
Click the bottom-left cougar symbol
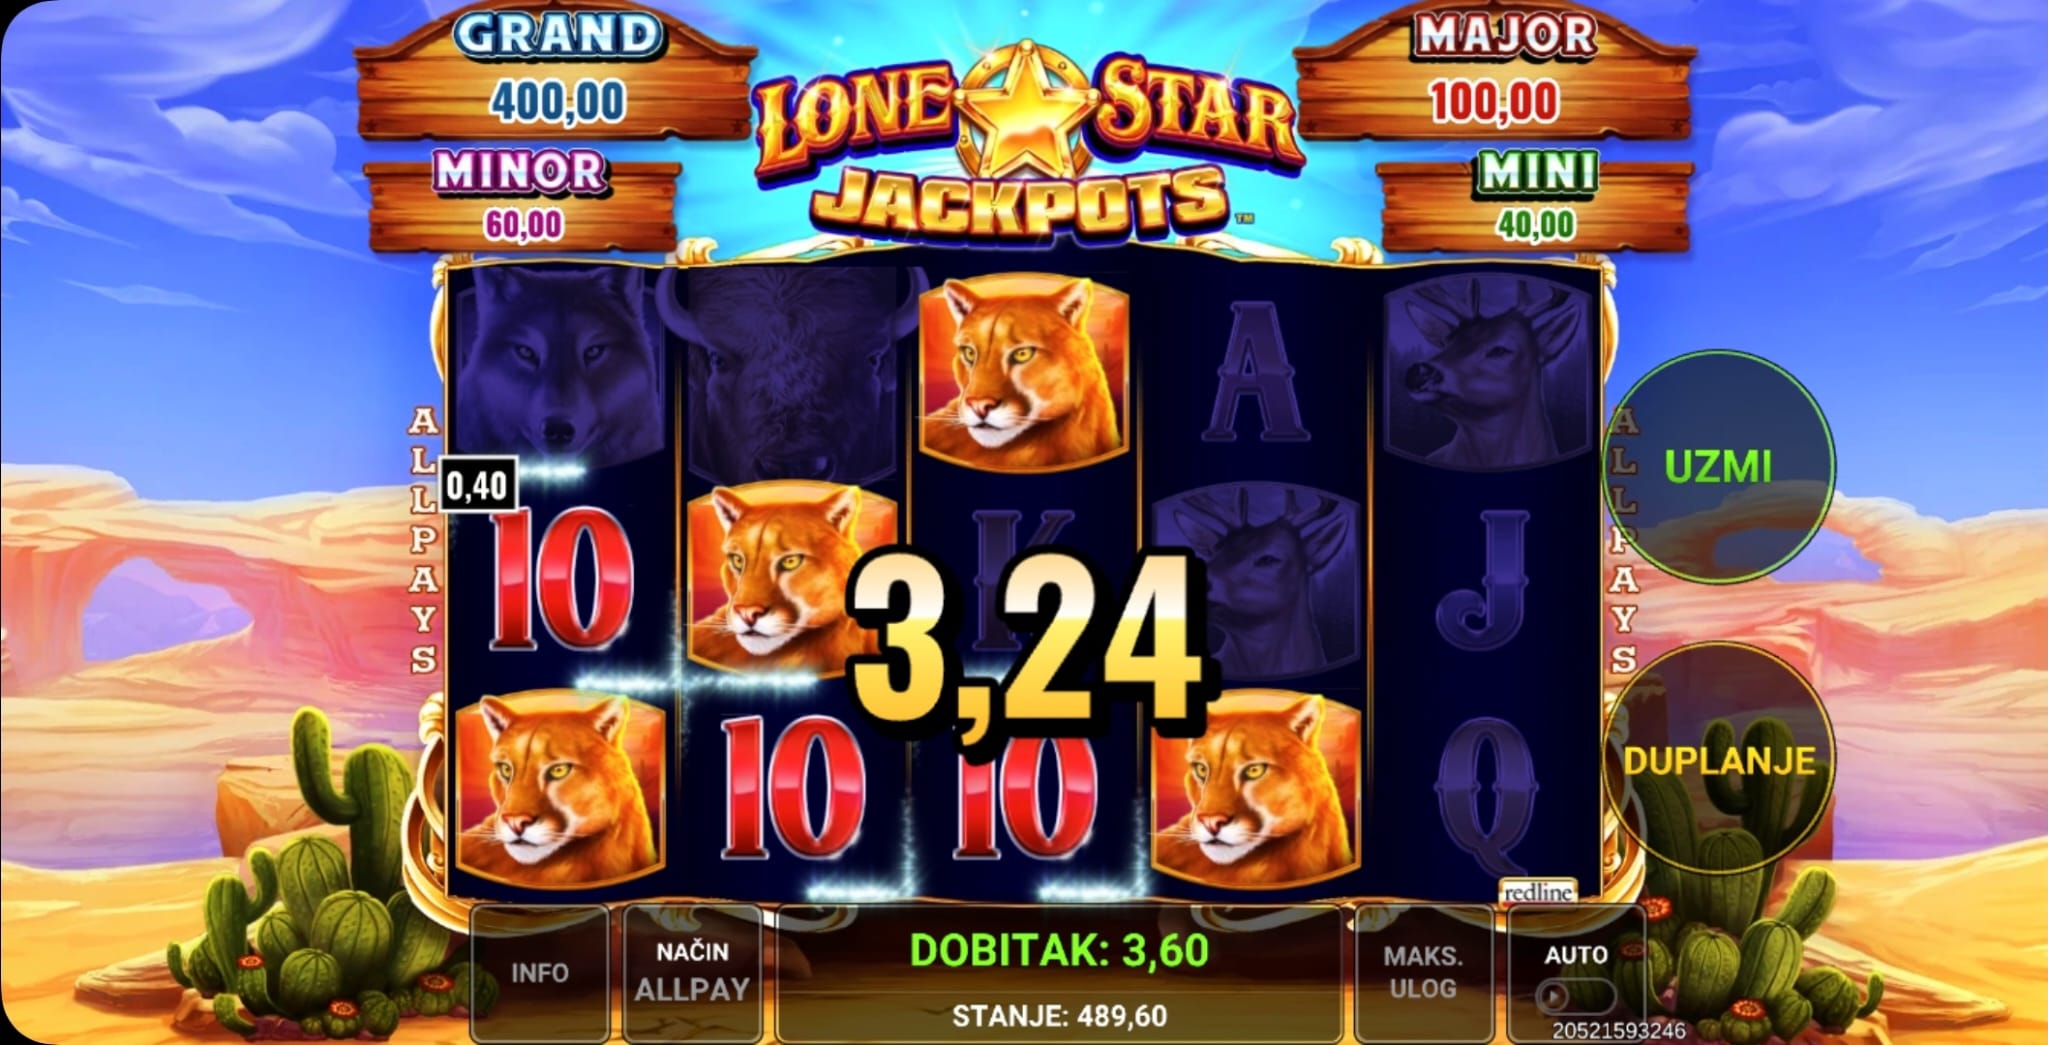[560, 791]
